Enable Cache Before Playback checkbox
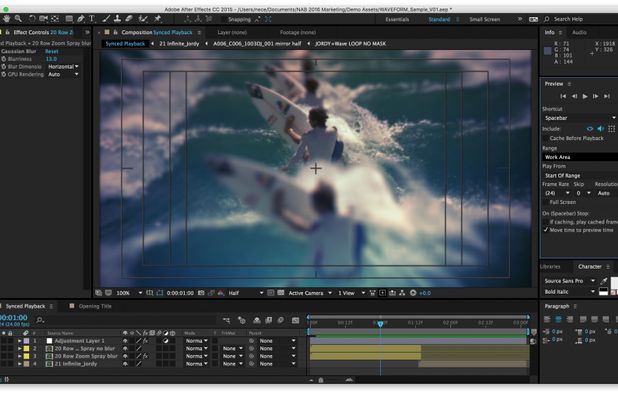Image resolution: width=618 pixels, height=394 pixels. coord(546,138)
